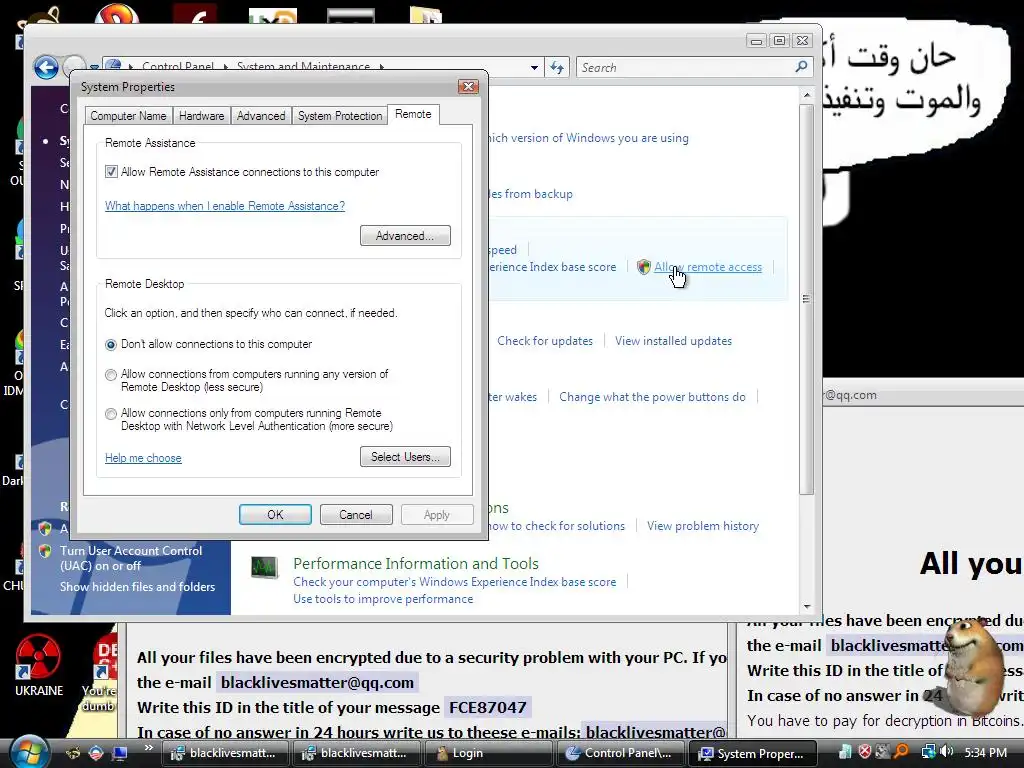Select Allow connections only with Network Level Authentication
The width and height of the screenshot is (1024, 768).
(111, 414)
